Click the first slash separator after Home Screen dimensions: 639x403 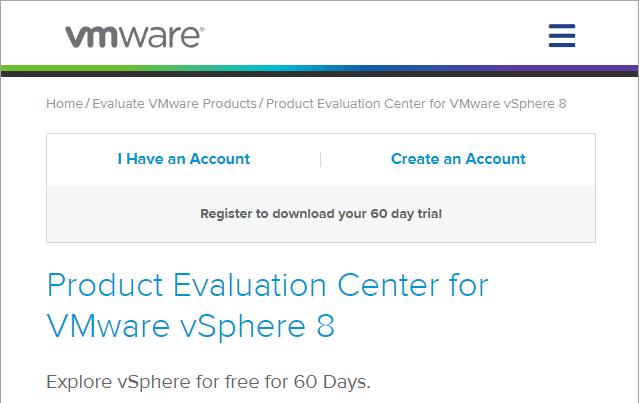click(88, 104)
